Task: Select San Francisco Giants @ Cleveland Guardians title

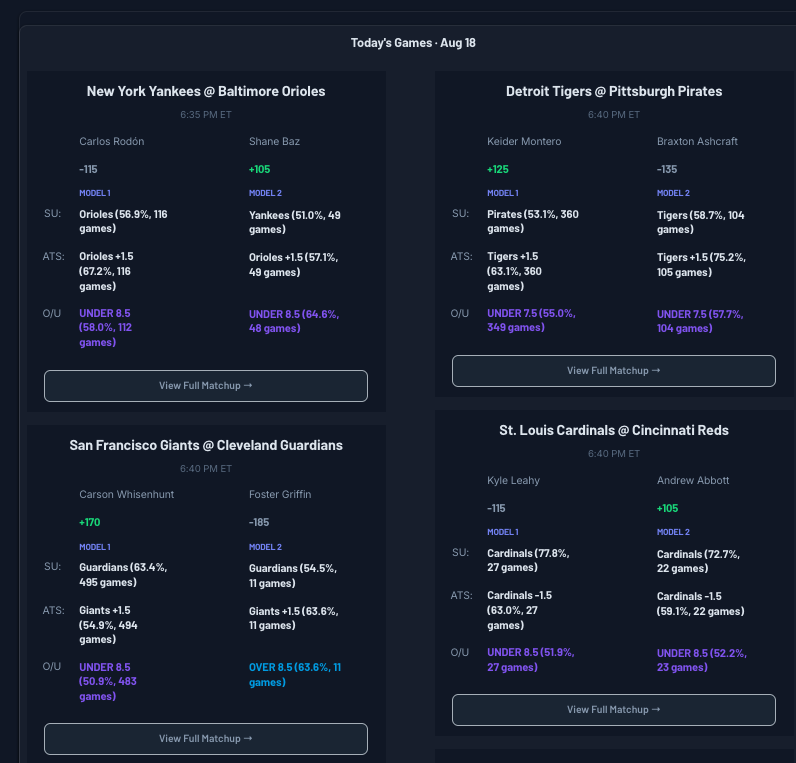Action: coord(206,445)
